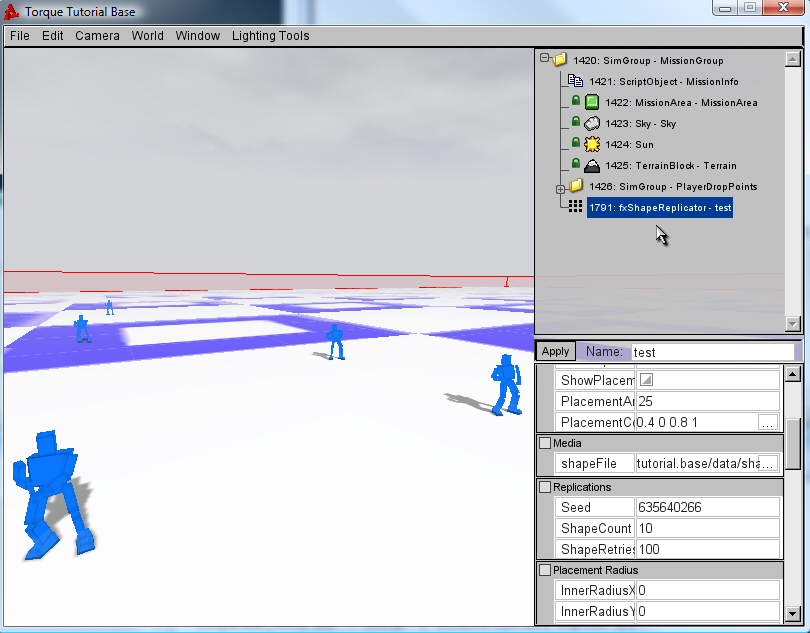This screenshot has height=633, width=810.
Task: Click the MissionInfo ScriptObject document icon
Action: 575,81
